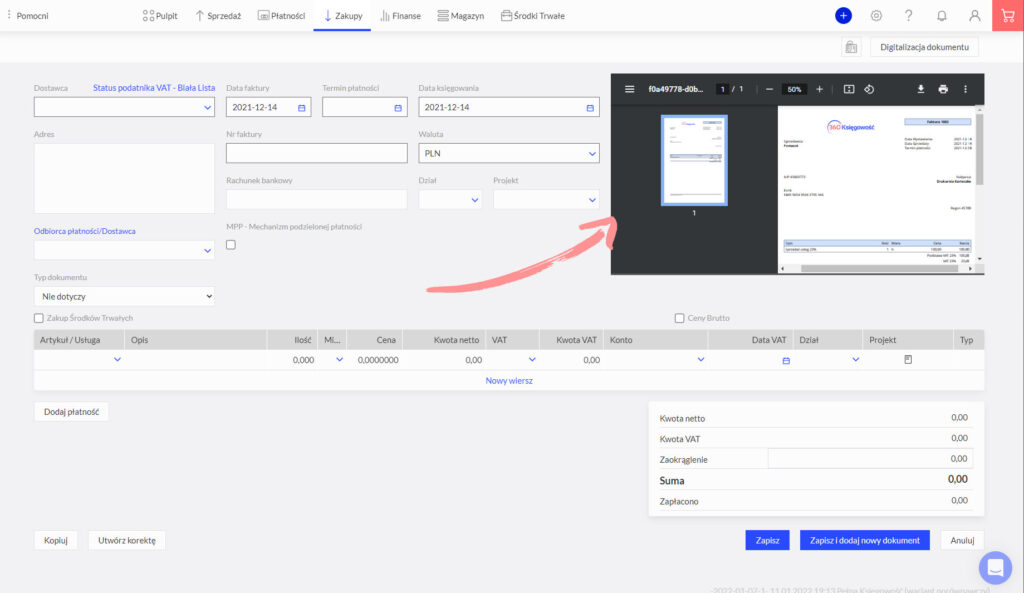This screenshot has height=593, width=1024.
Task: Expand the unit (Mi...) dropdown in row
Action: coord(339,360)
